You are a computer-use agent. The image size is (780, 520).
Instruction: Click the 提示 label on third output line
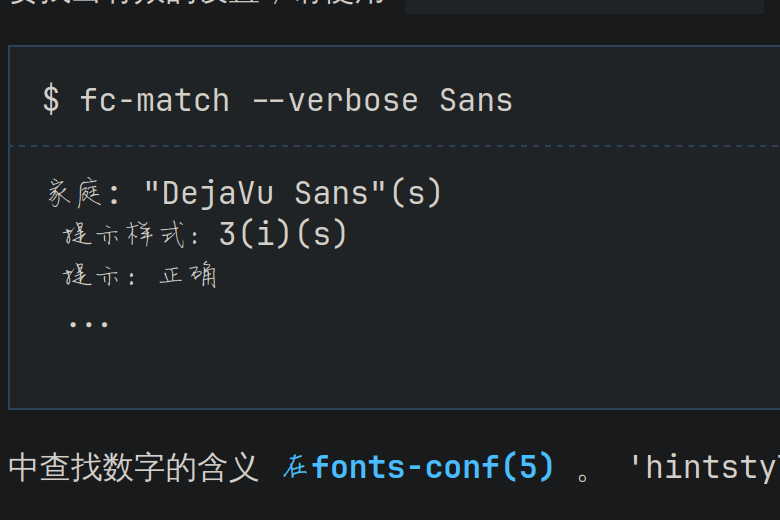click(x=92, y=275)
